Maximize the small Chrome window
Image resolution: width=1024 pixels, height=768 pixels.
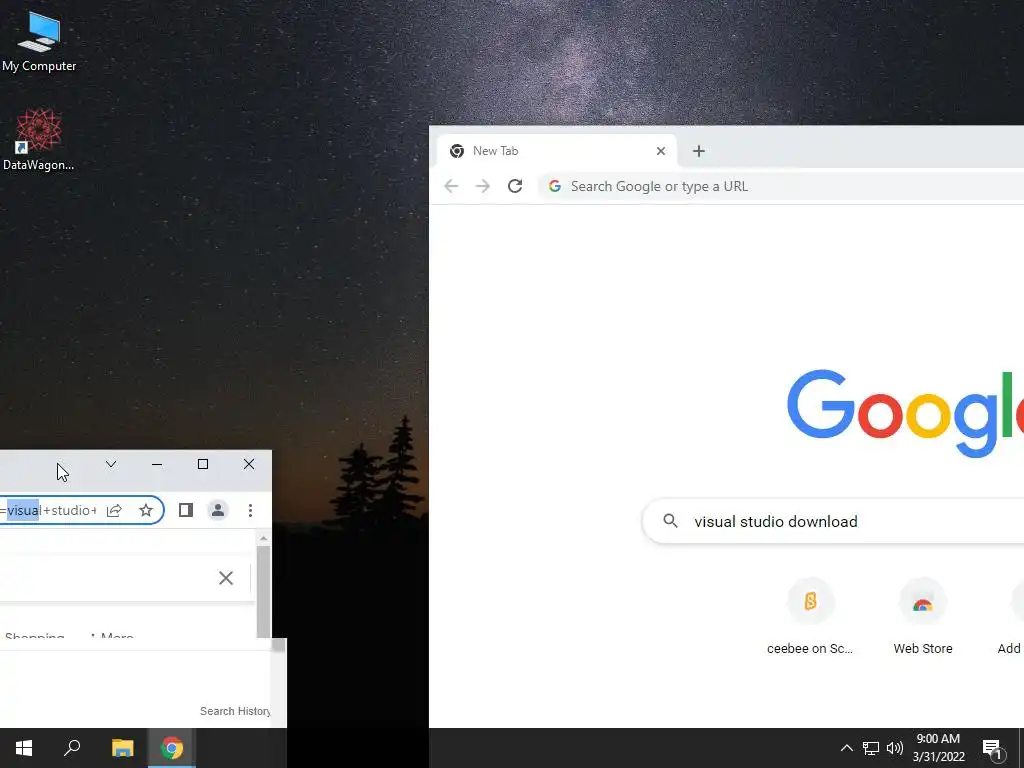203,464
